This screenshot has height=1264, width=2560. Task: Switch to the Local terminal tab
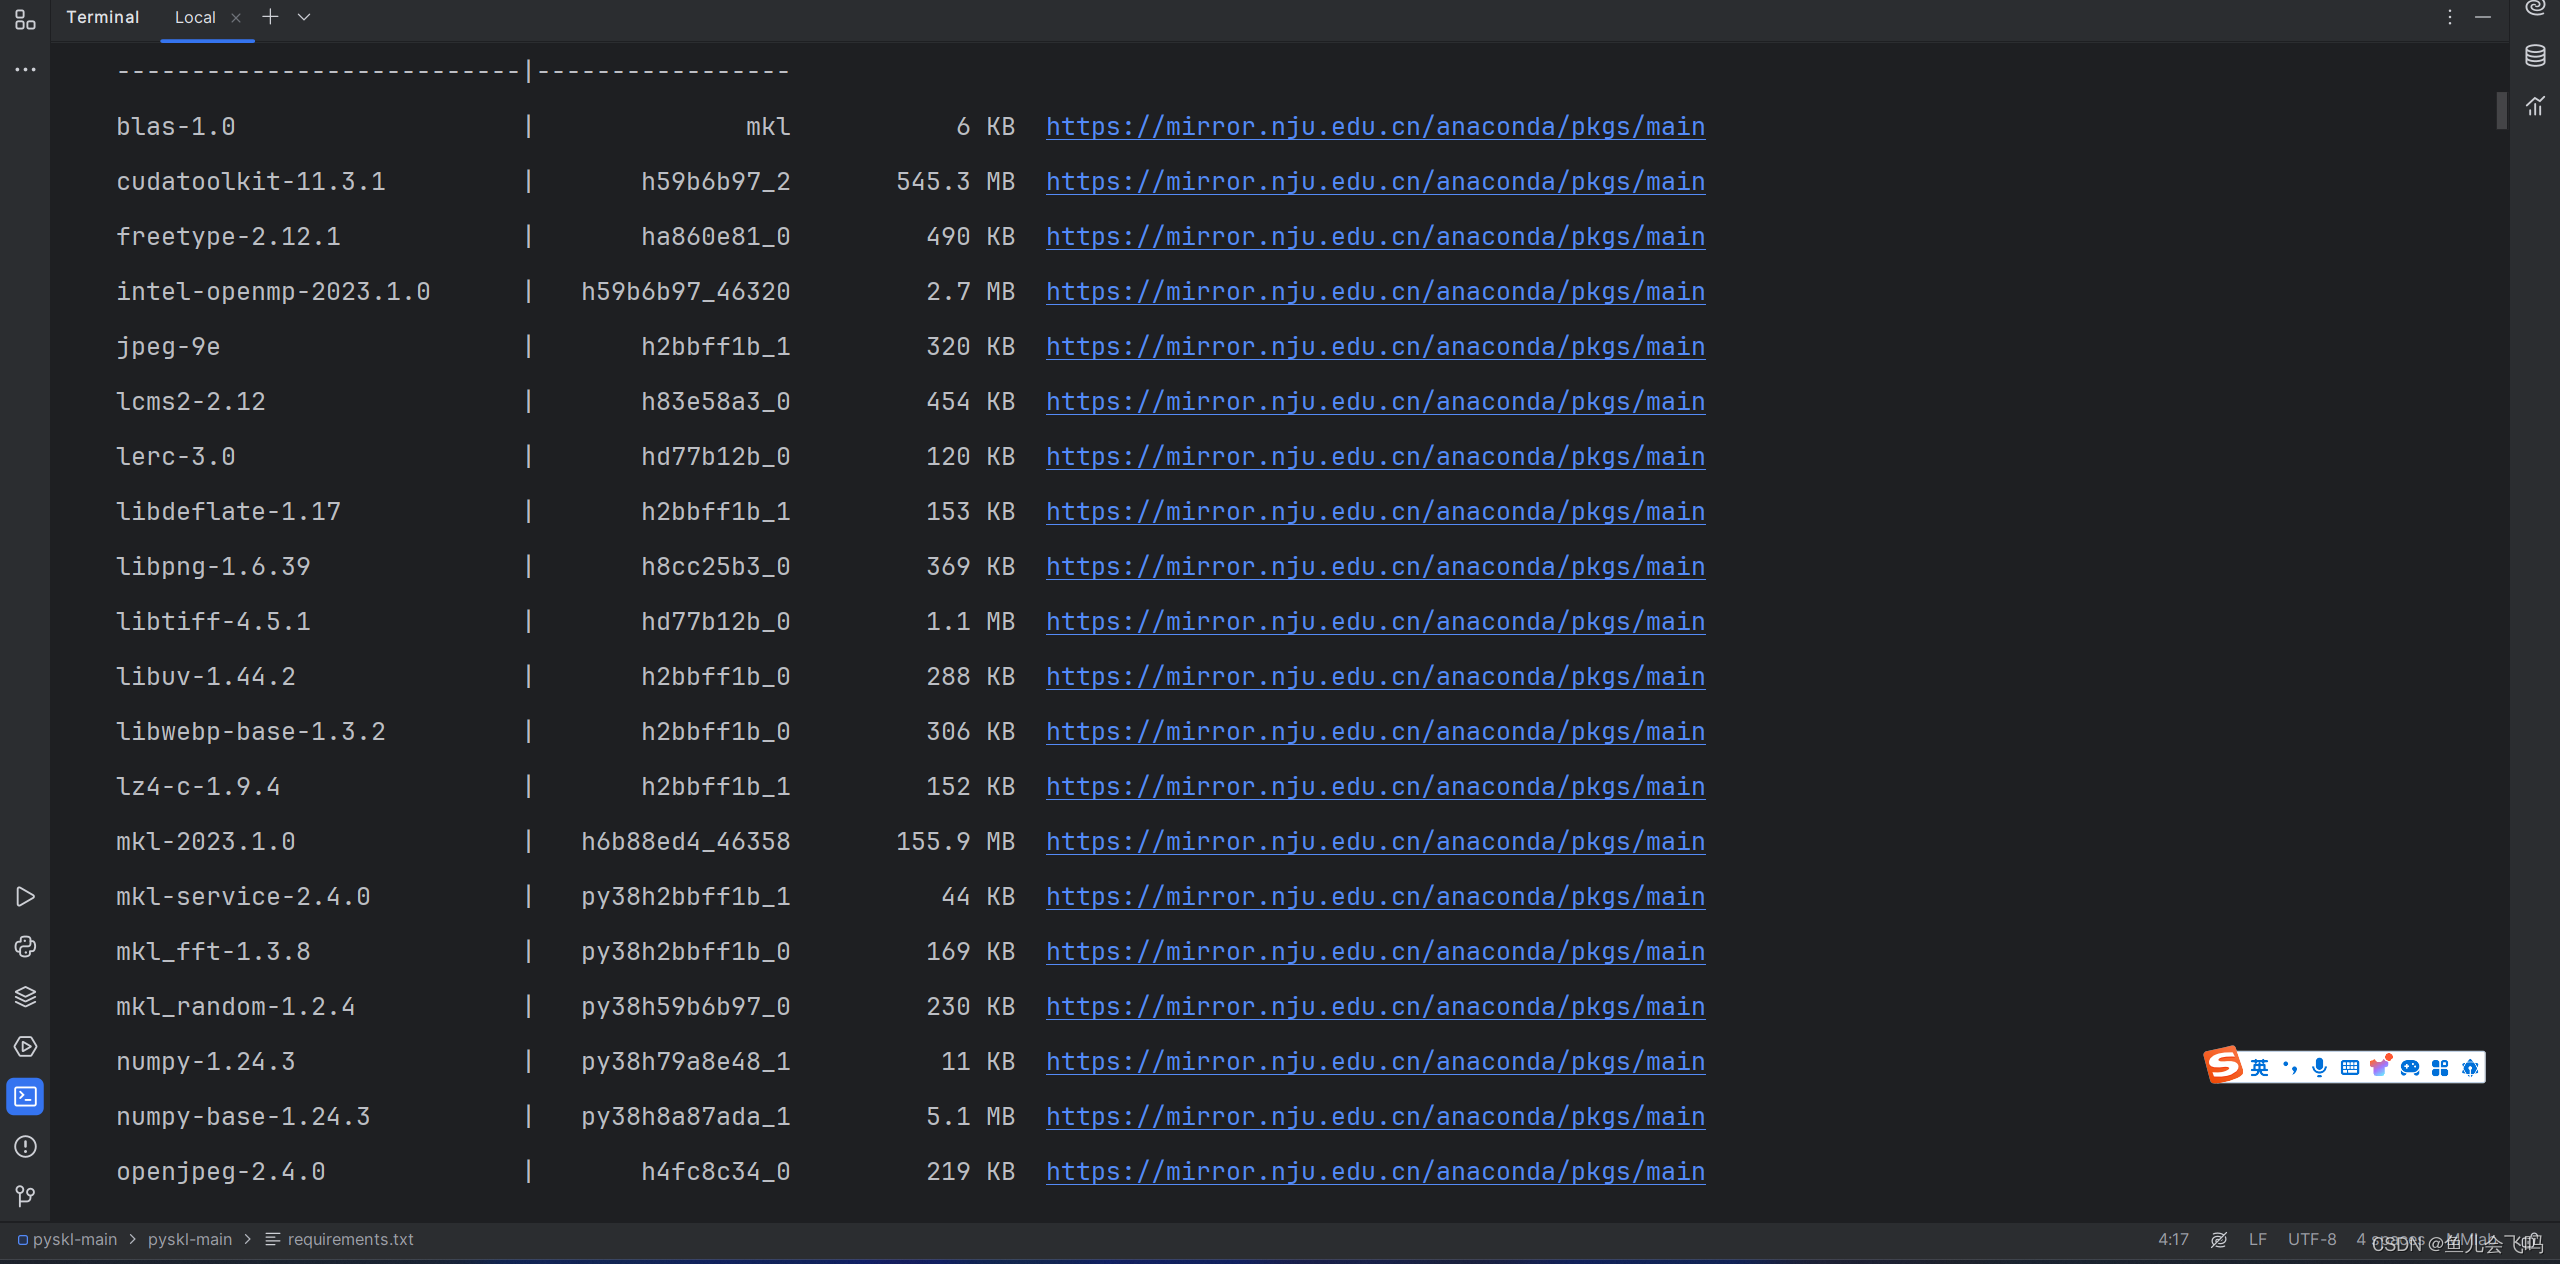tap(195, 17)
